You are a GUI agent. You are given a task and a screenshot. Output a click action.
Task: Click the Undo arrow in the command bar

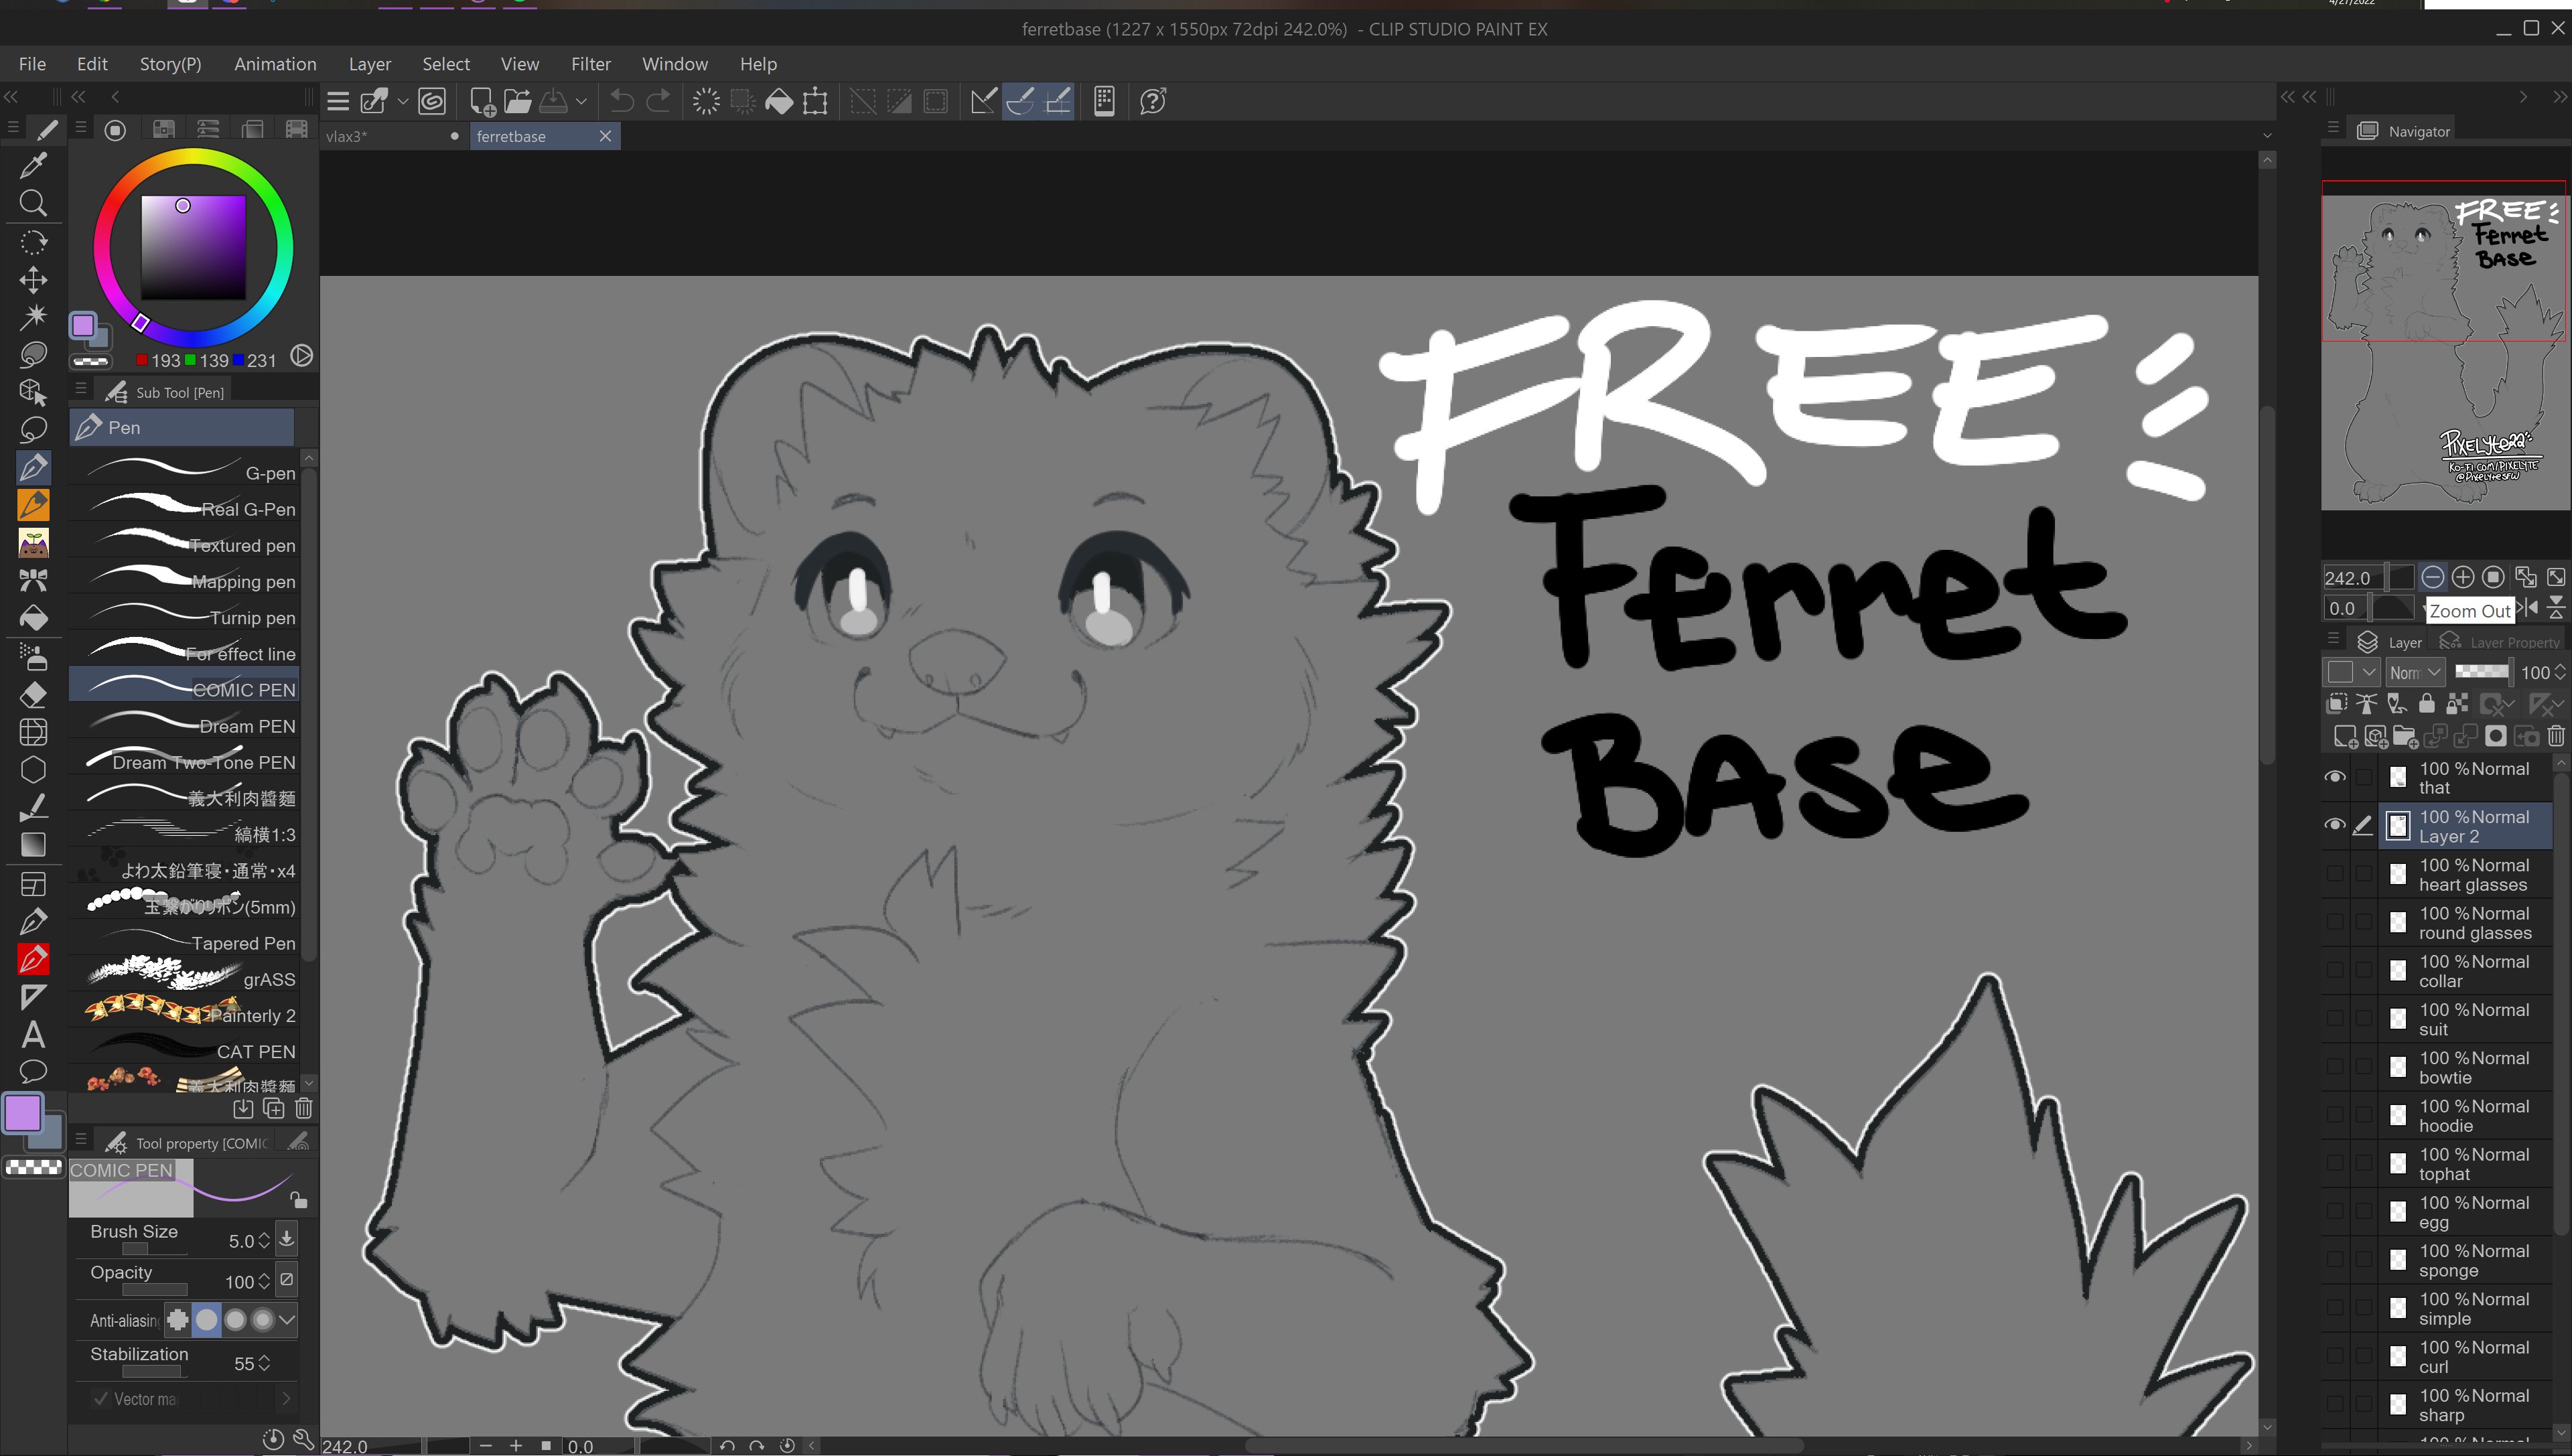[621, 101]
